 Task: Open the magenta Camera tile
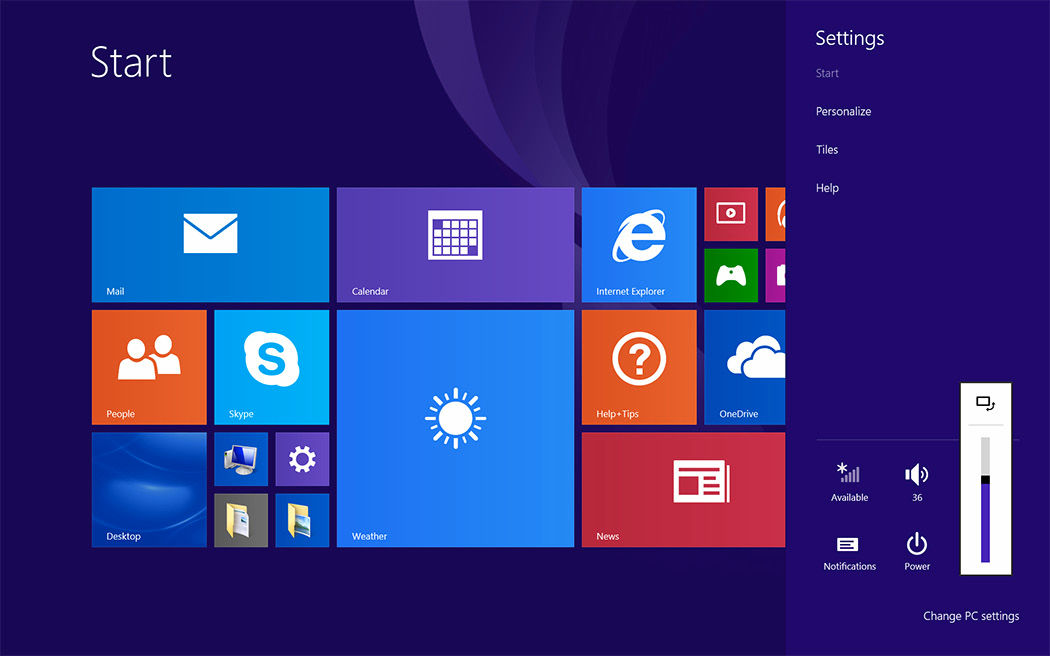pos(775,276)
